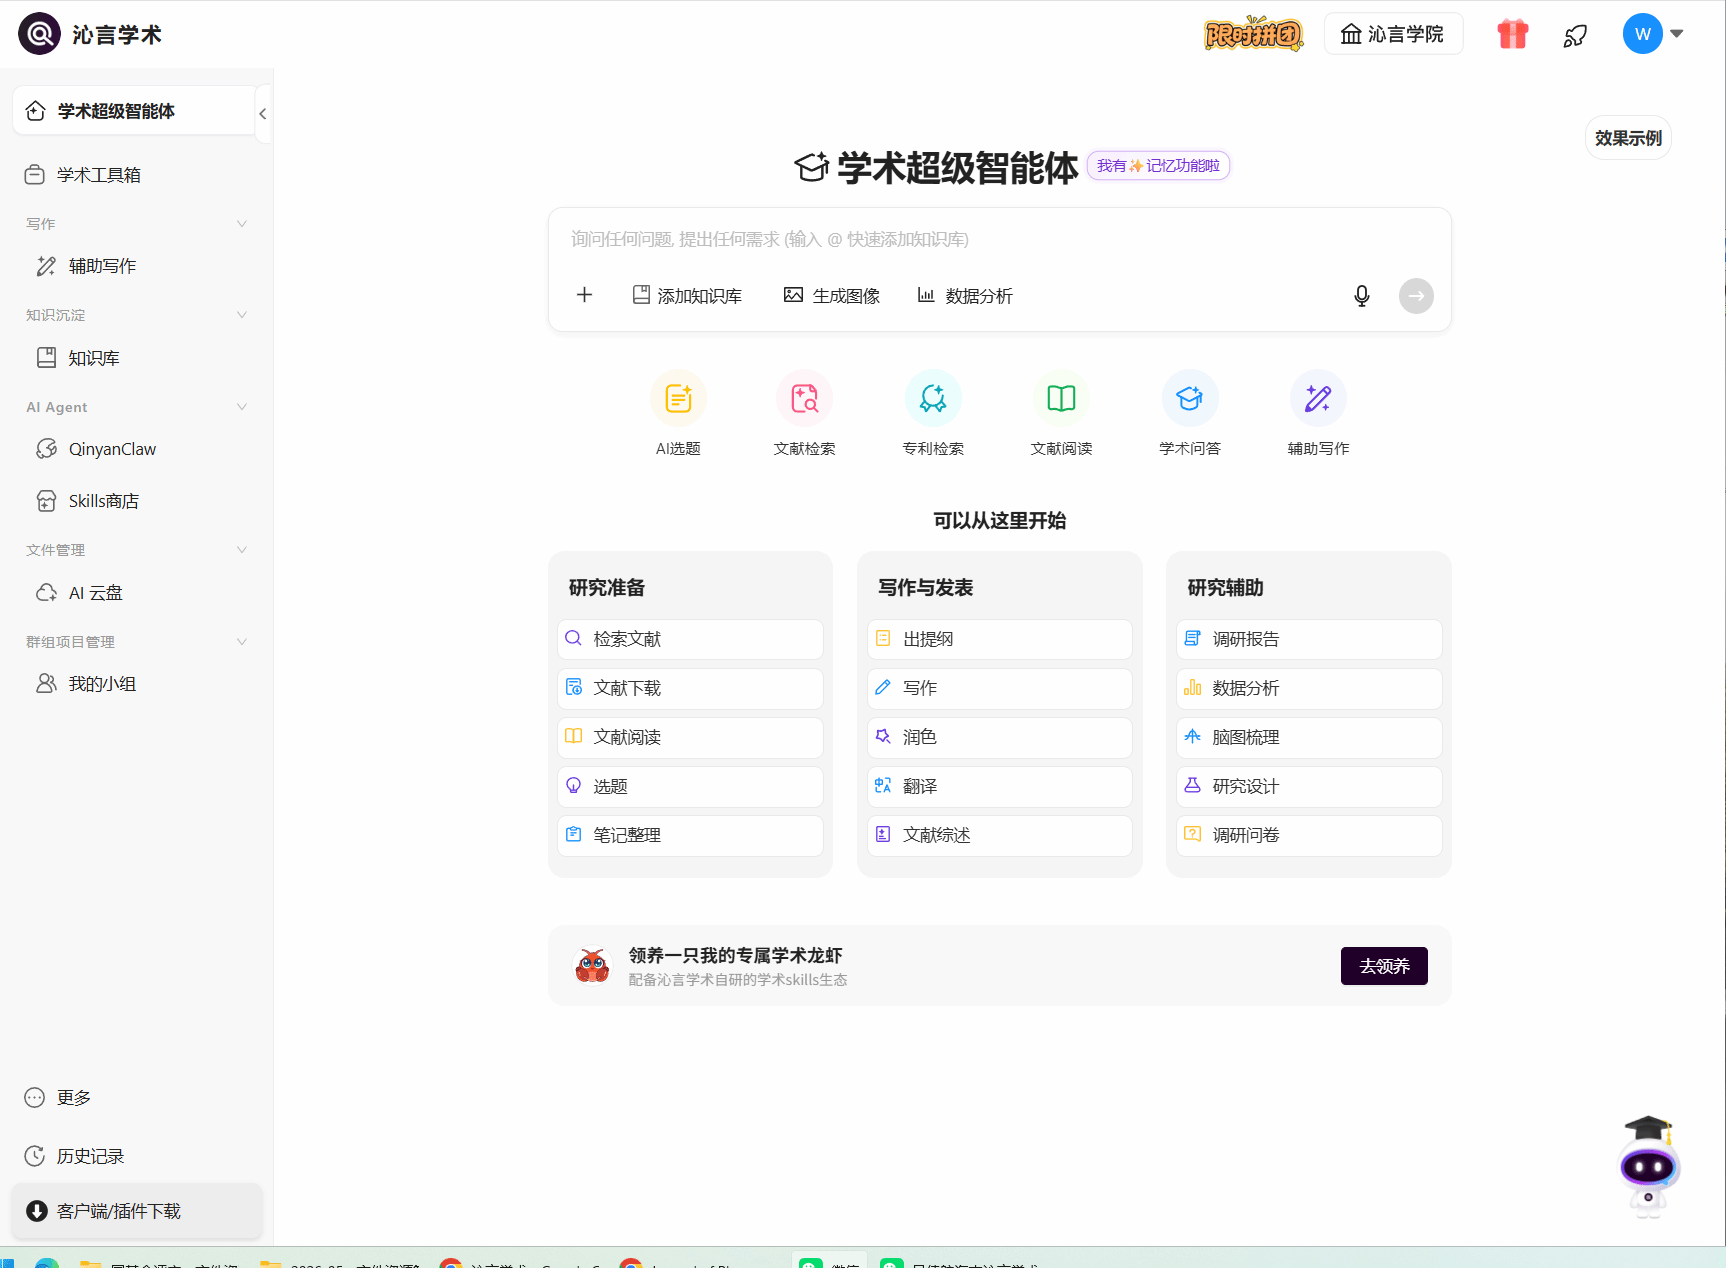
Task: Collapse the 文件管理 sidebar section
Action: (x=242, y=550)
